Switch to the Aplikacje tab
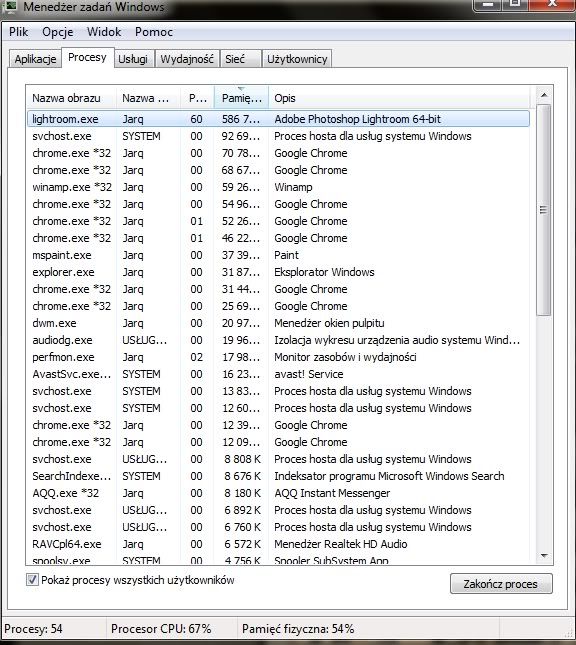This screenshot has height=645, width=576. [x=35, y=59]
